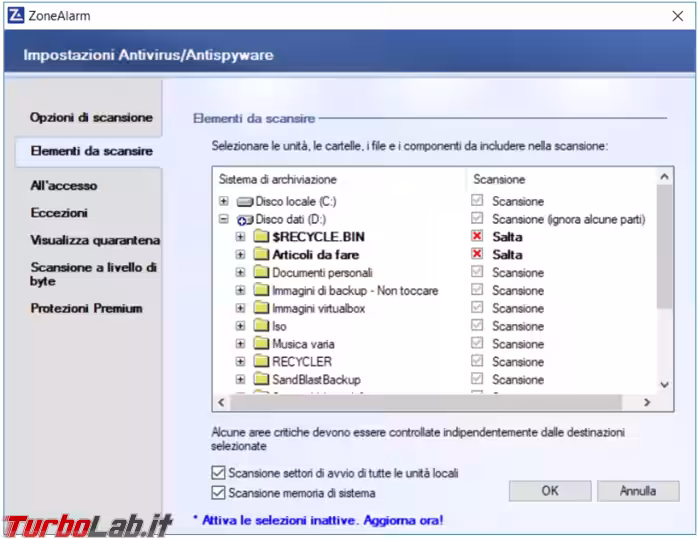This screenshot has height=540, width=698.
Task: Expand the Documenti personali folder node
Action: pyautogui.click(x=240, y=272)
